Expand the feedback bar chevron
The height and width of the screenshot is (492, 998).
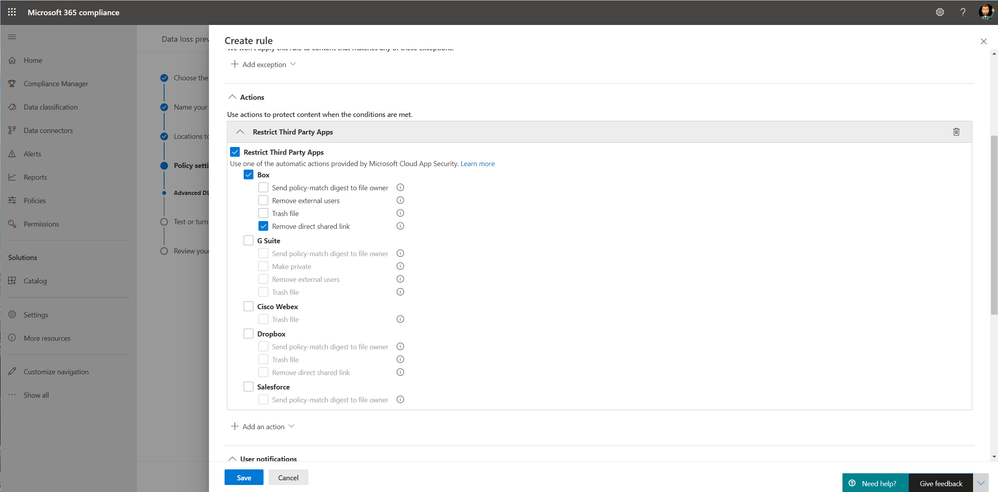(981, 483)
